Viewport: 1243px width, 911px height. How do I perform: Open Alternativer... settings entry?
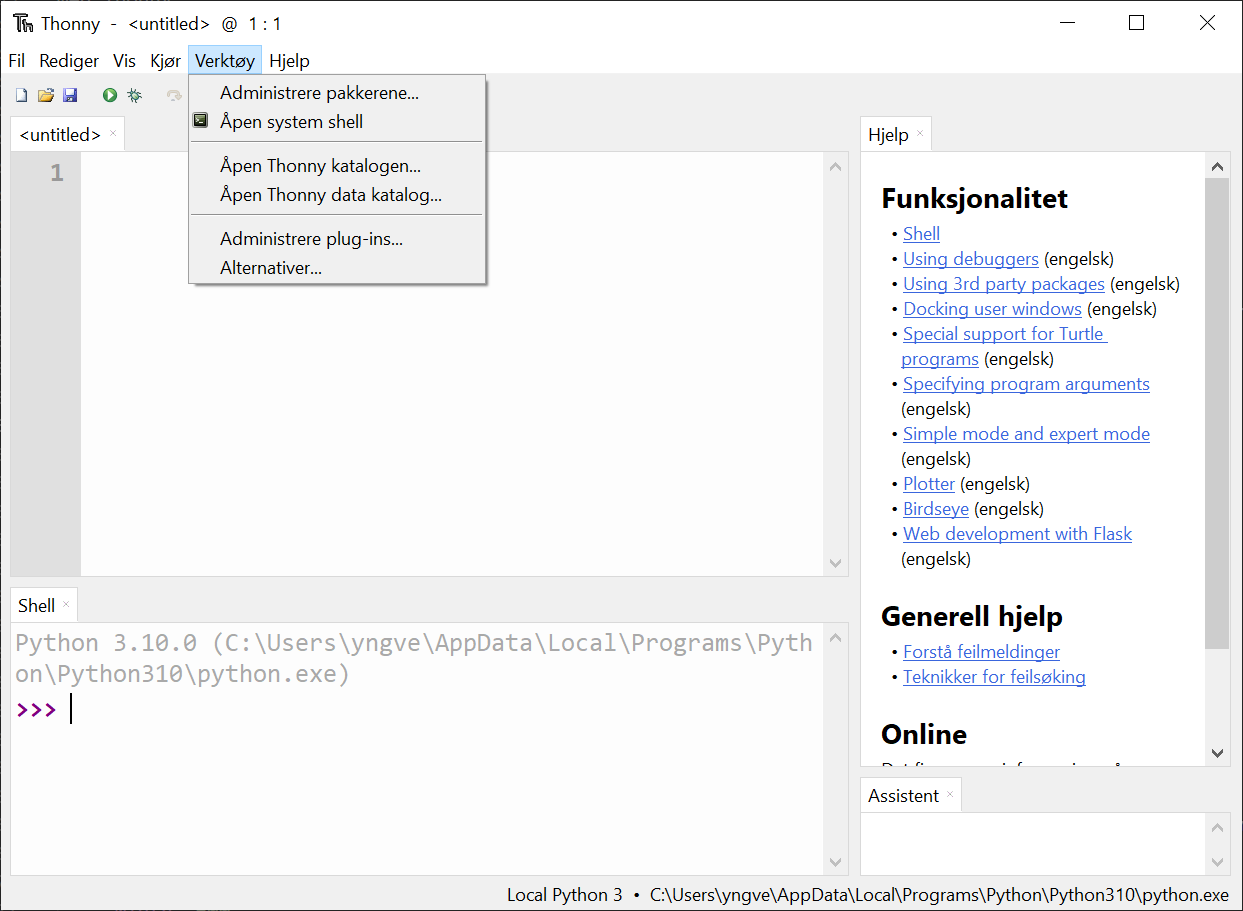(x=337, y=268)
